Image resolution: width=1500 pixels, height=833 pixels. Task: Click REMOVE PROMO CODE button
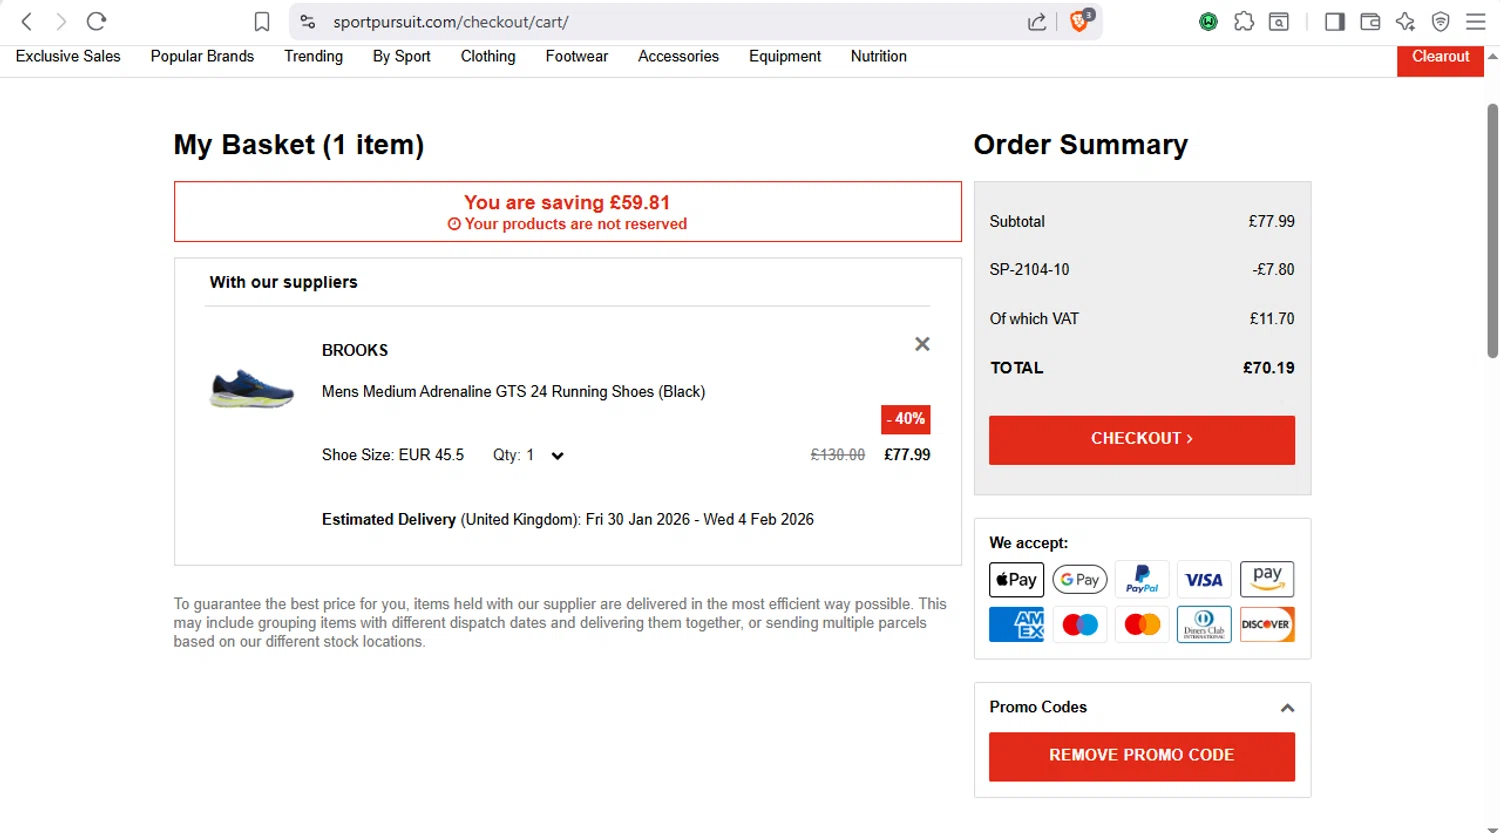coord(1142,756)
